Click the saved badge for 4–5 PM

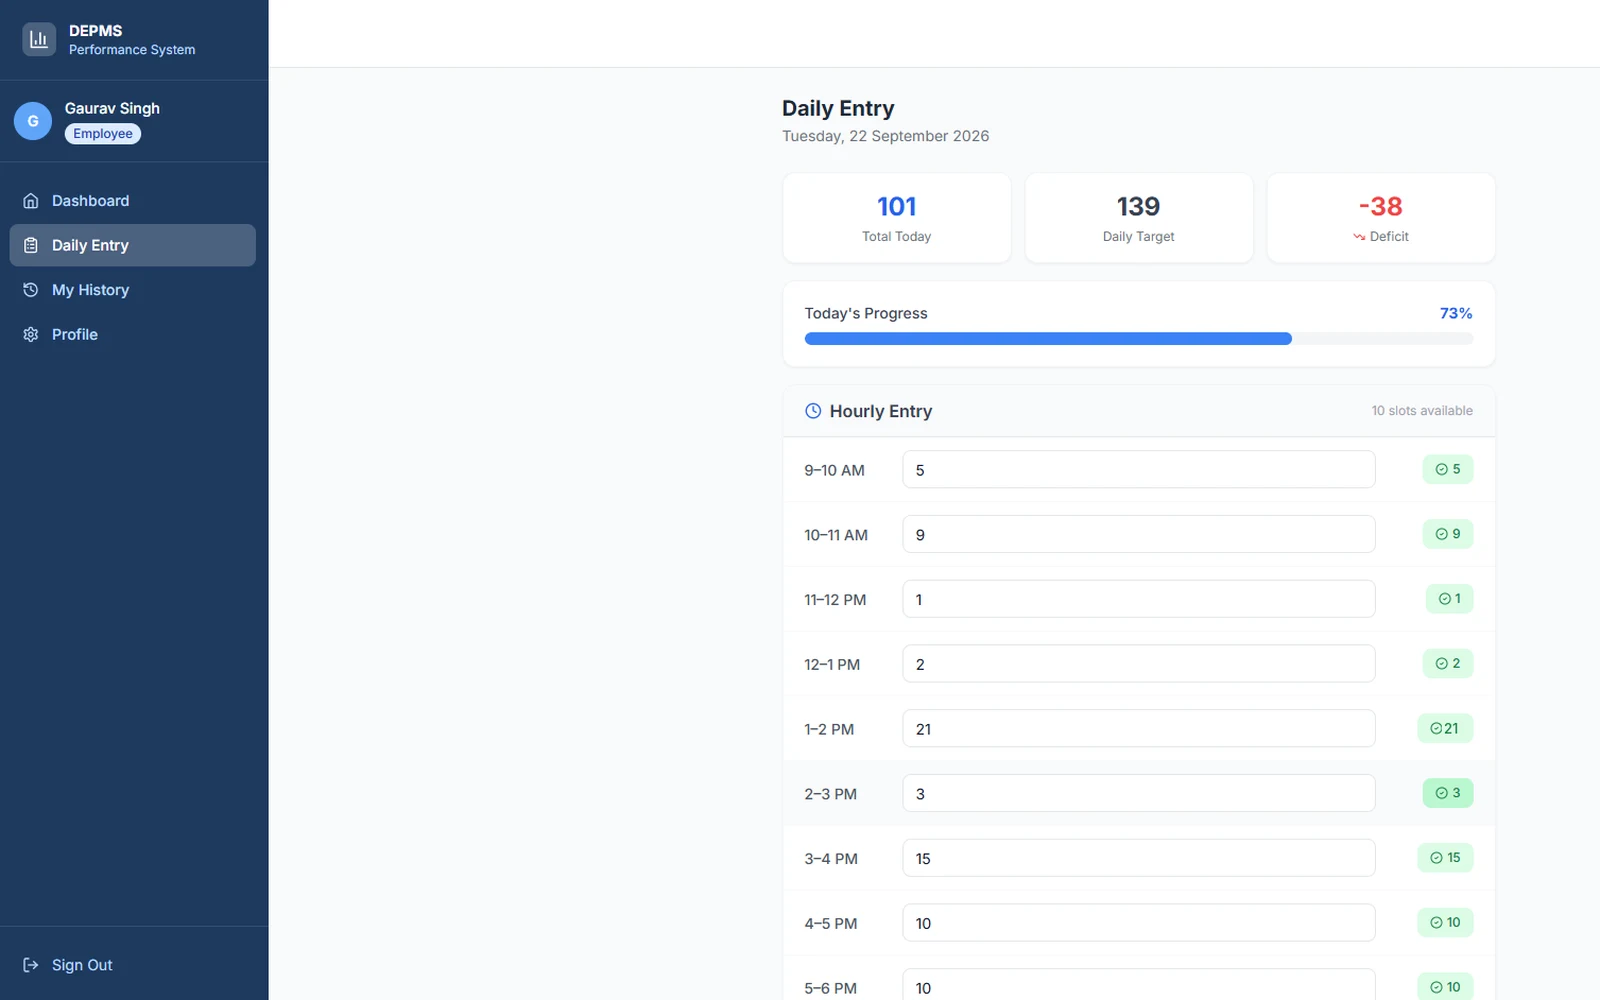tap(1444, 922)
